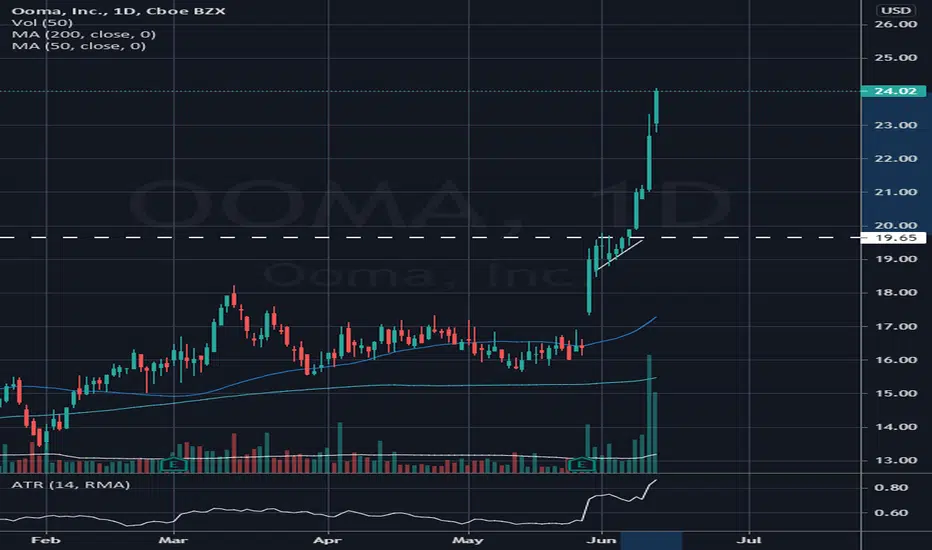The height and width of the screenshot is (550, 932).
Task: Click the 18.00 price scale label
Action: point(895,293)
